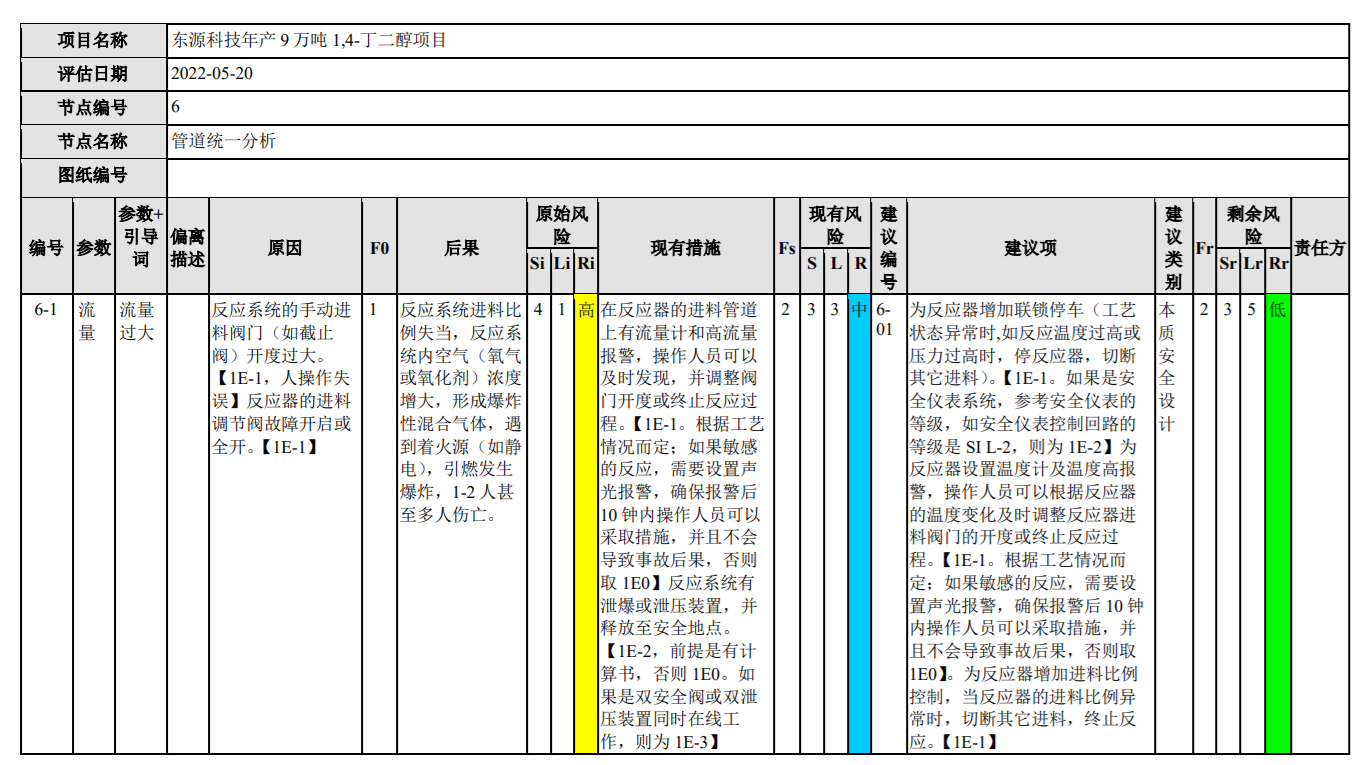The image size is (1371, 765).
Task: Click the suggestion number 6-01 cell
Action: click(x=888, y=523)
